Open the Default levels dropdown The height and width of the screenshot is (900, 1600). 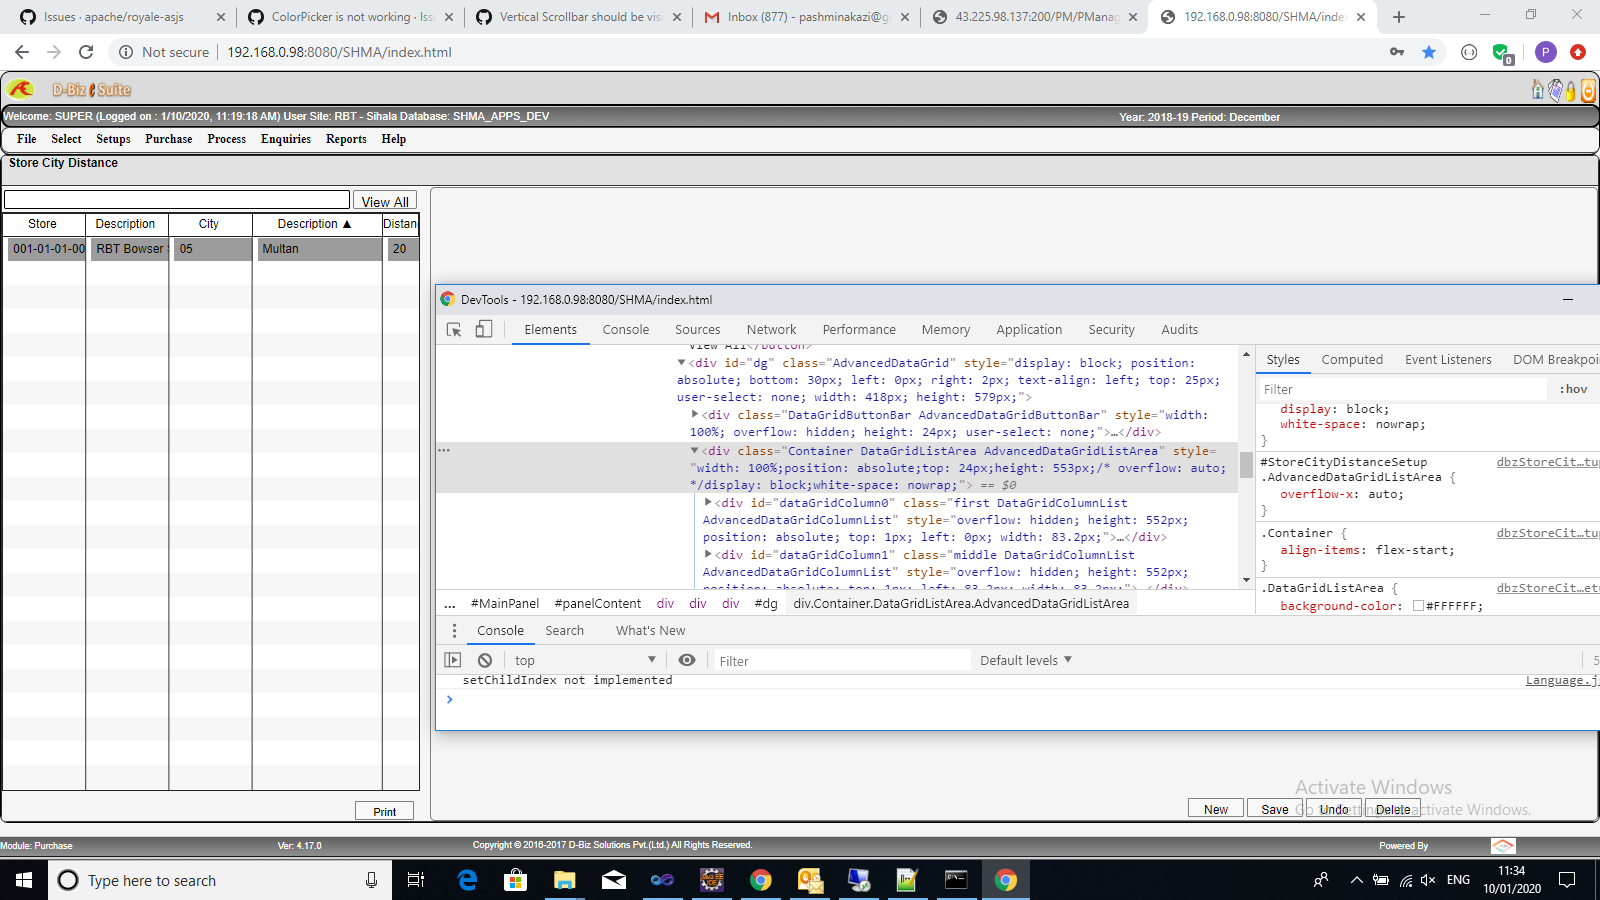[x=1026, y=660]
